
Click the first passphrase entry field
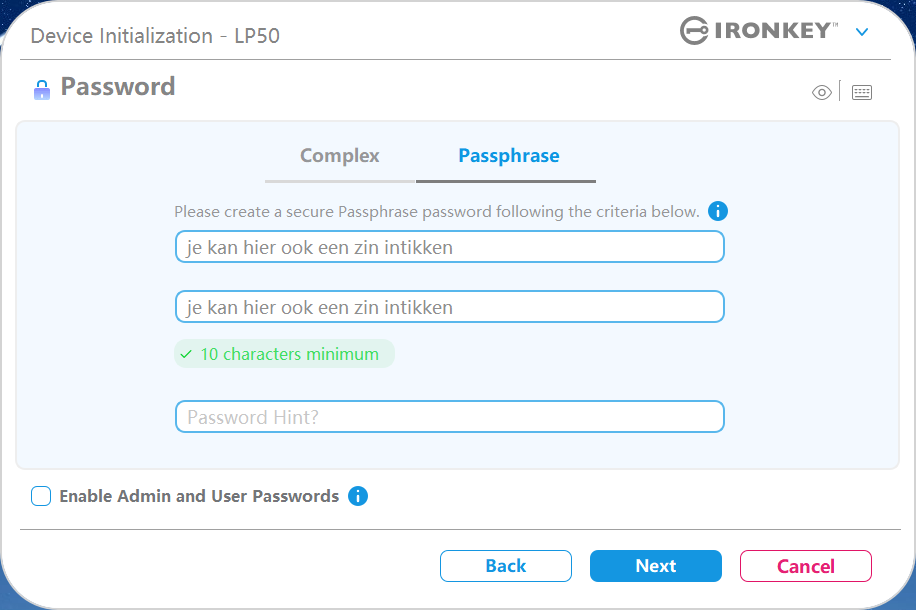pos(449,247)
